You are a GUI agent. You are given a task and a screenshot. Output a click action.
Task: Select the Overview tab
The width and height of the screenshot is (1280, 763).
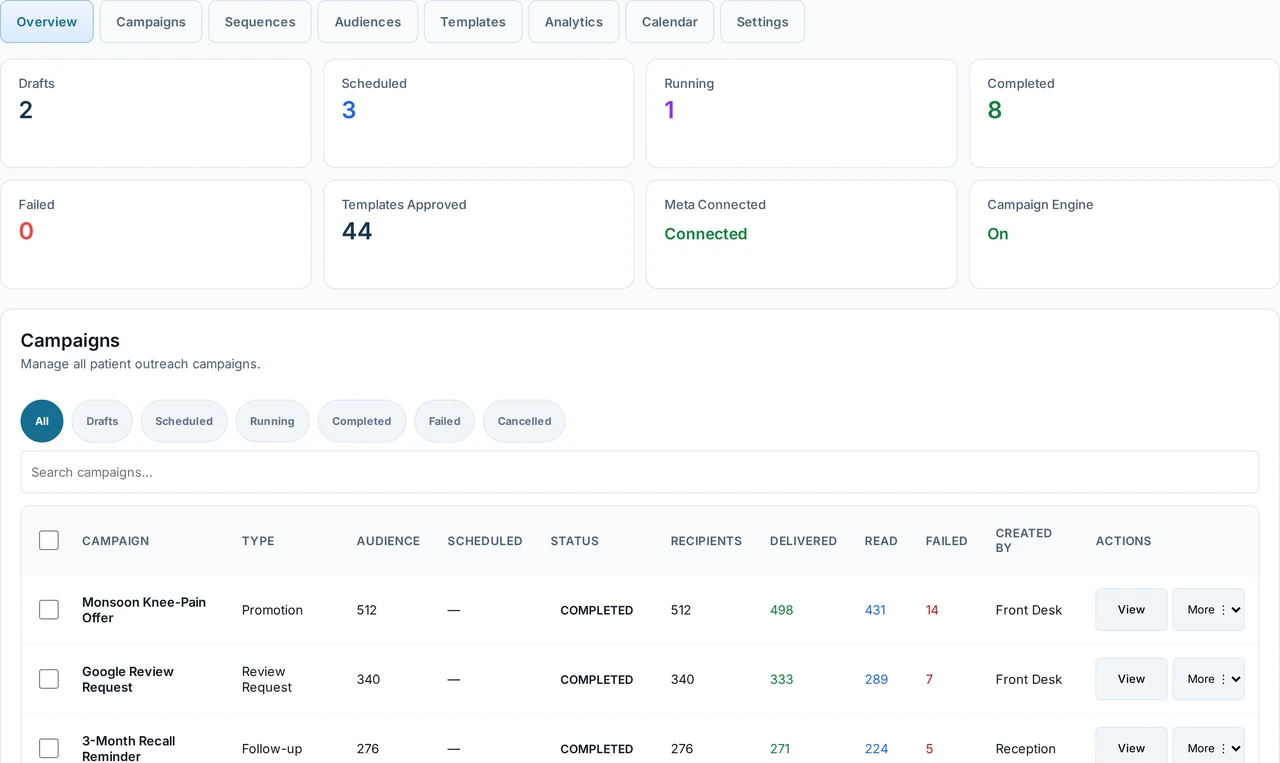[x=47, y=22]
